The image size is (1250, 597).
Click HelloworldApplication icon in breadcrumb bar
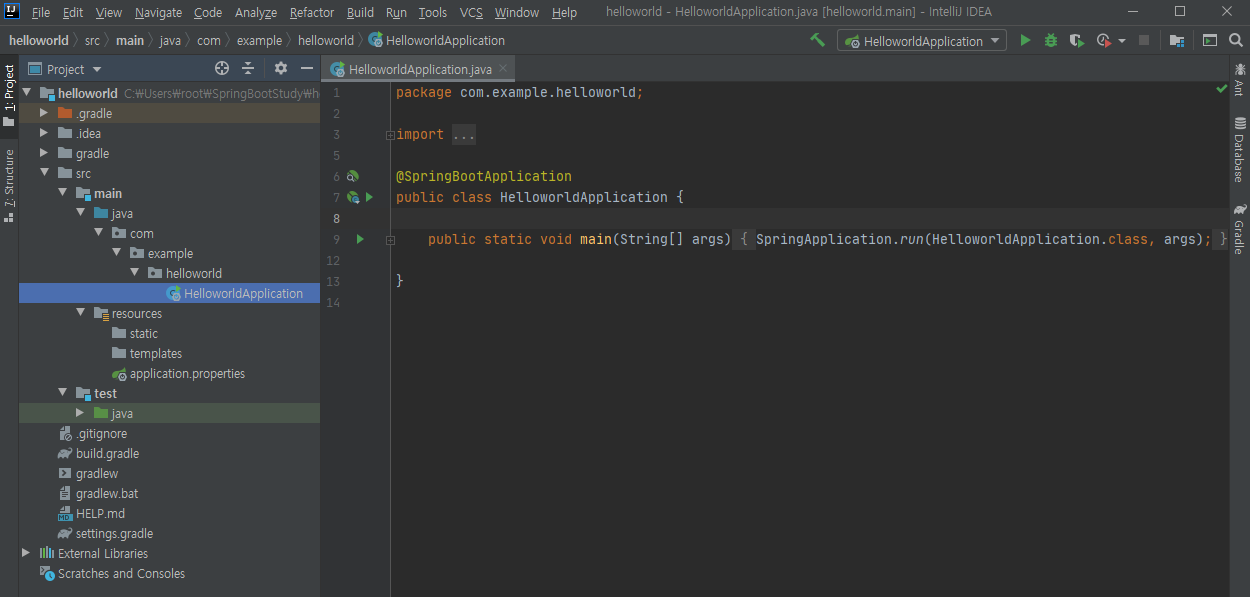point(375,40)
